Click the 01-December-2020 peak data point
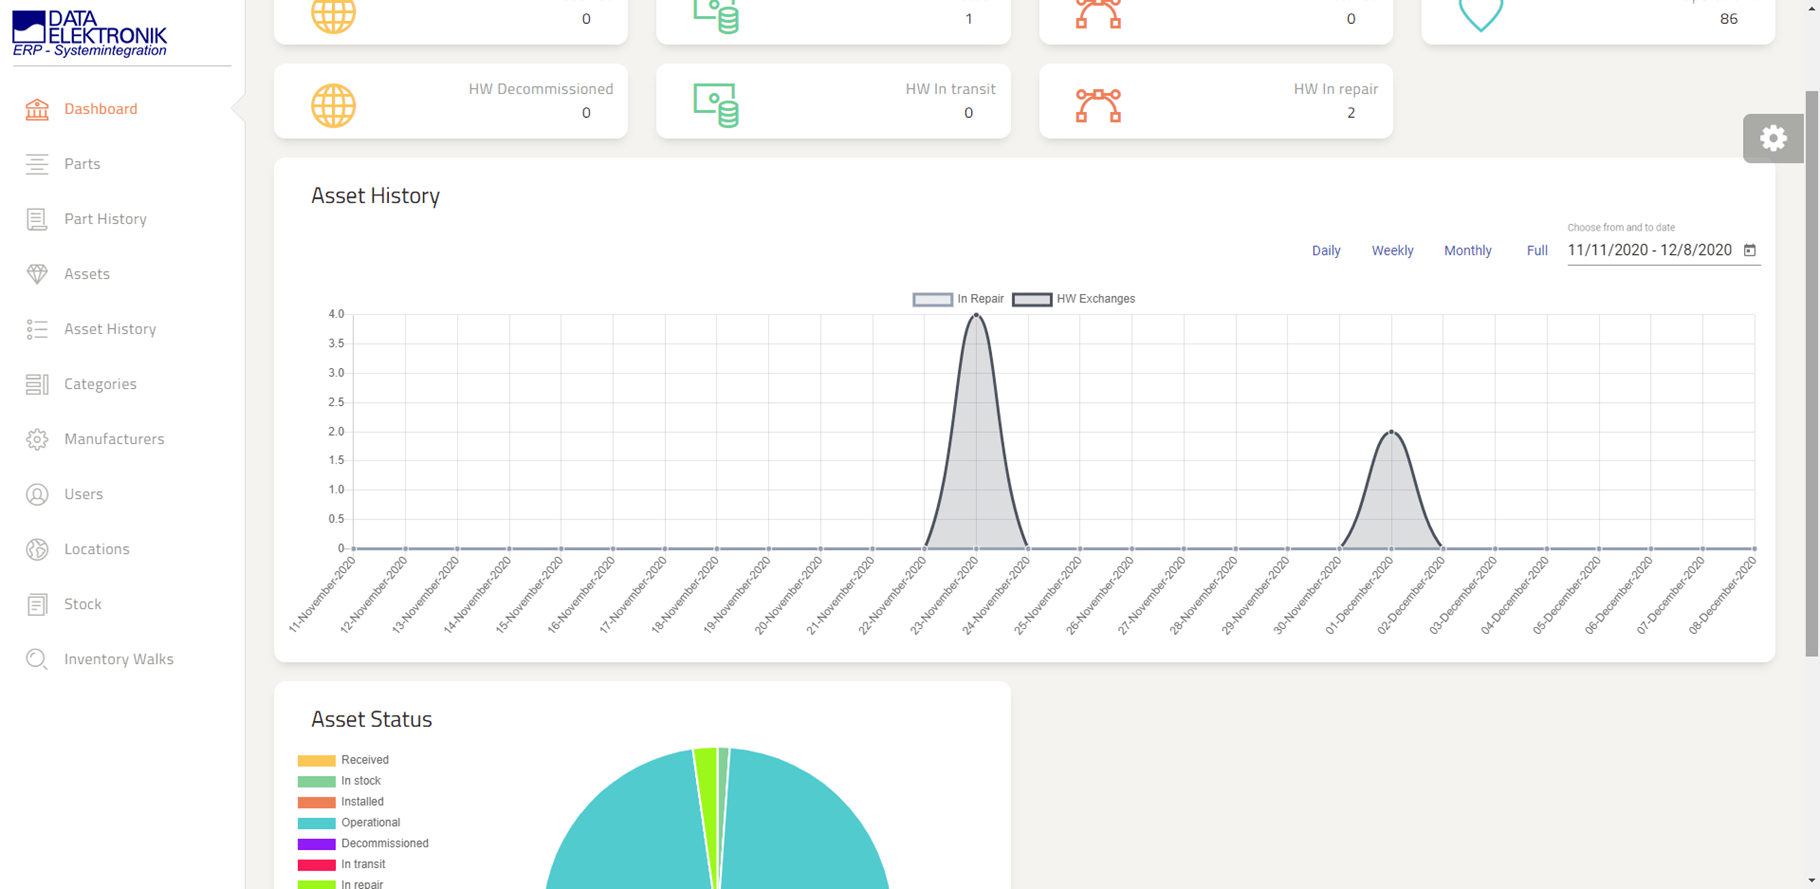The image size is (1820, 889). (x=1391, y=432)
